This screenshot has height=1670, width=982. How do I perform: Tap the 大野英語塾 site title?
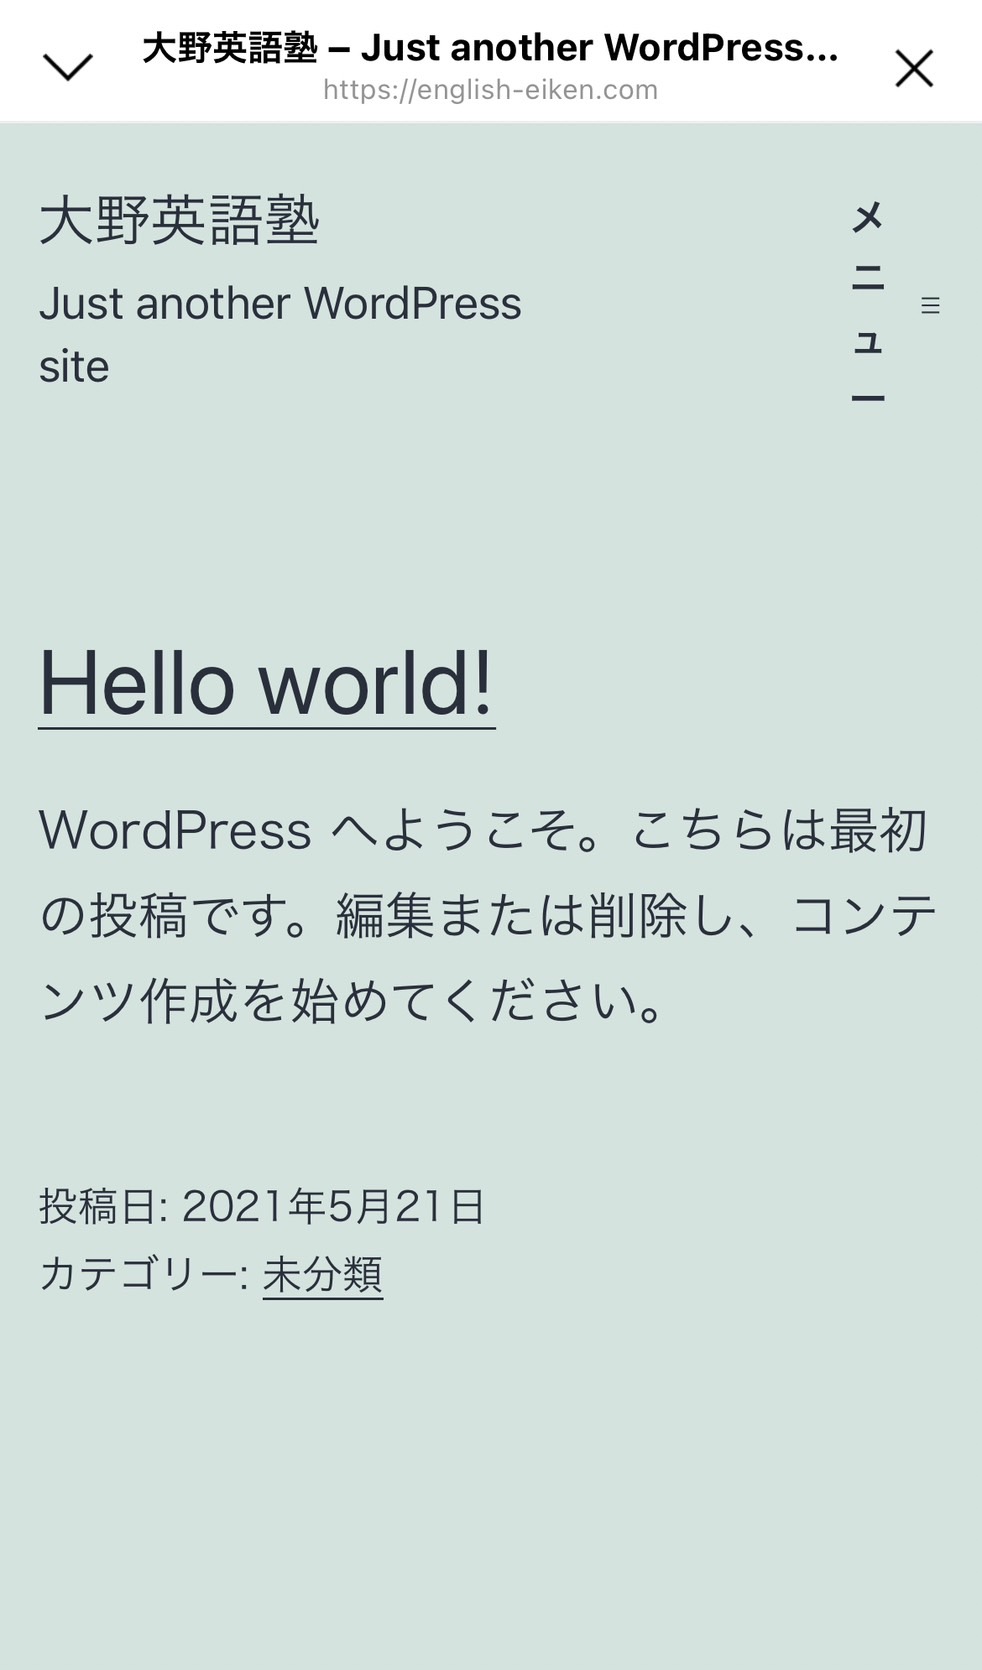[179, 221]
